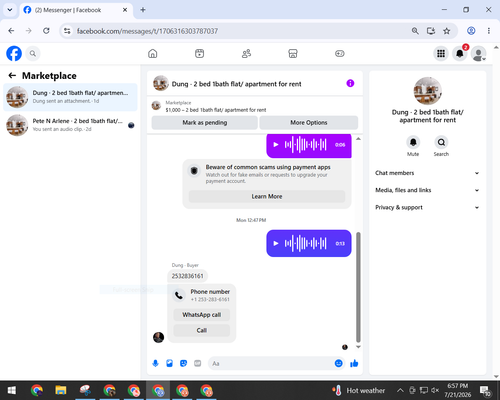Click the install app icon in address bar
500x400 pixels.
click(431, 31)
